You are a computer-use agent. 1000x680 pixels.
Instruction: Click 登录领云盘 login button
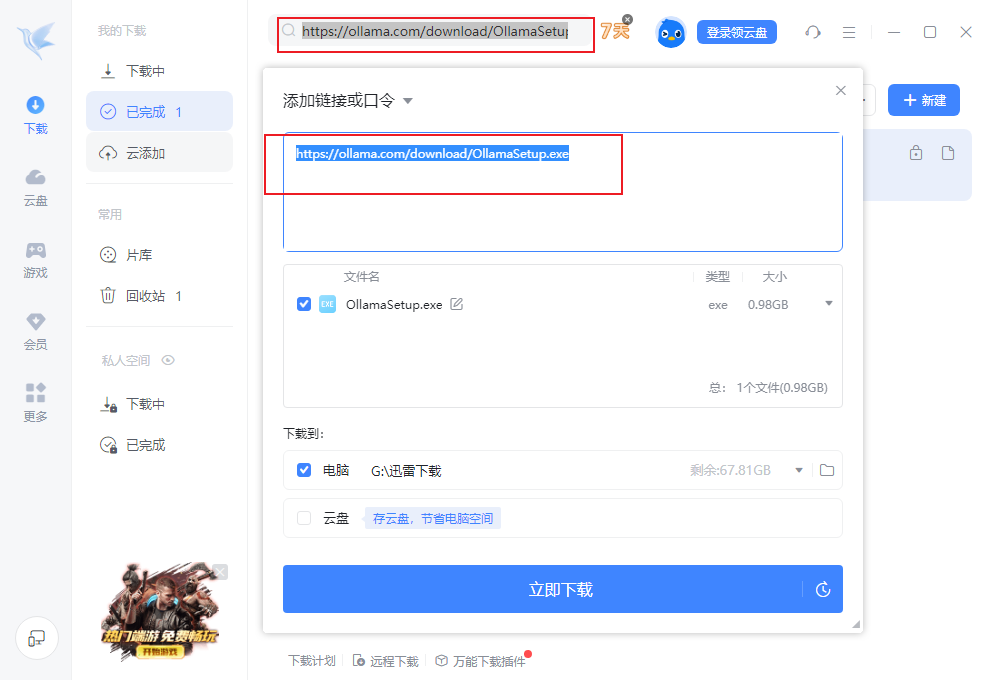click(737, 32)
